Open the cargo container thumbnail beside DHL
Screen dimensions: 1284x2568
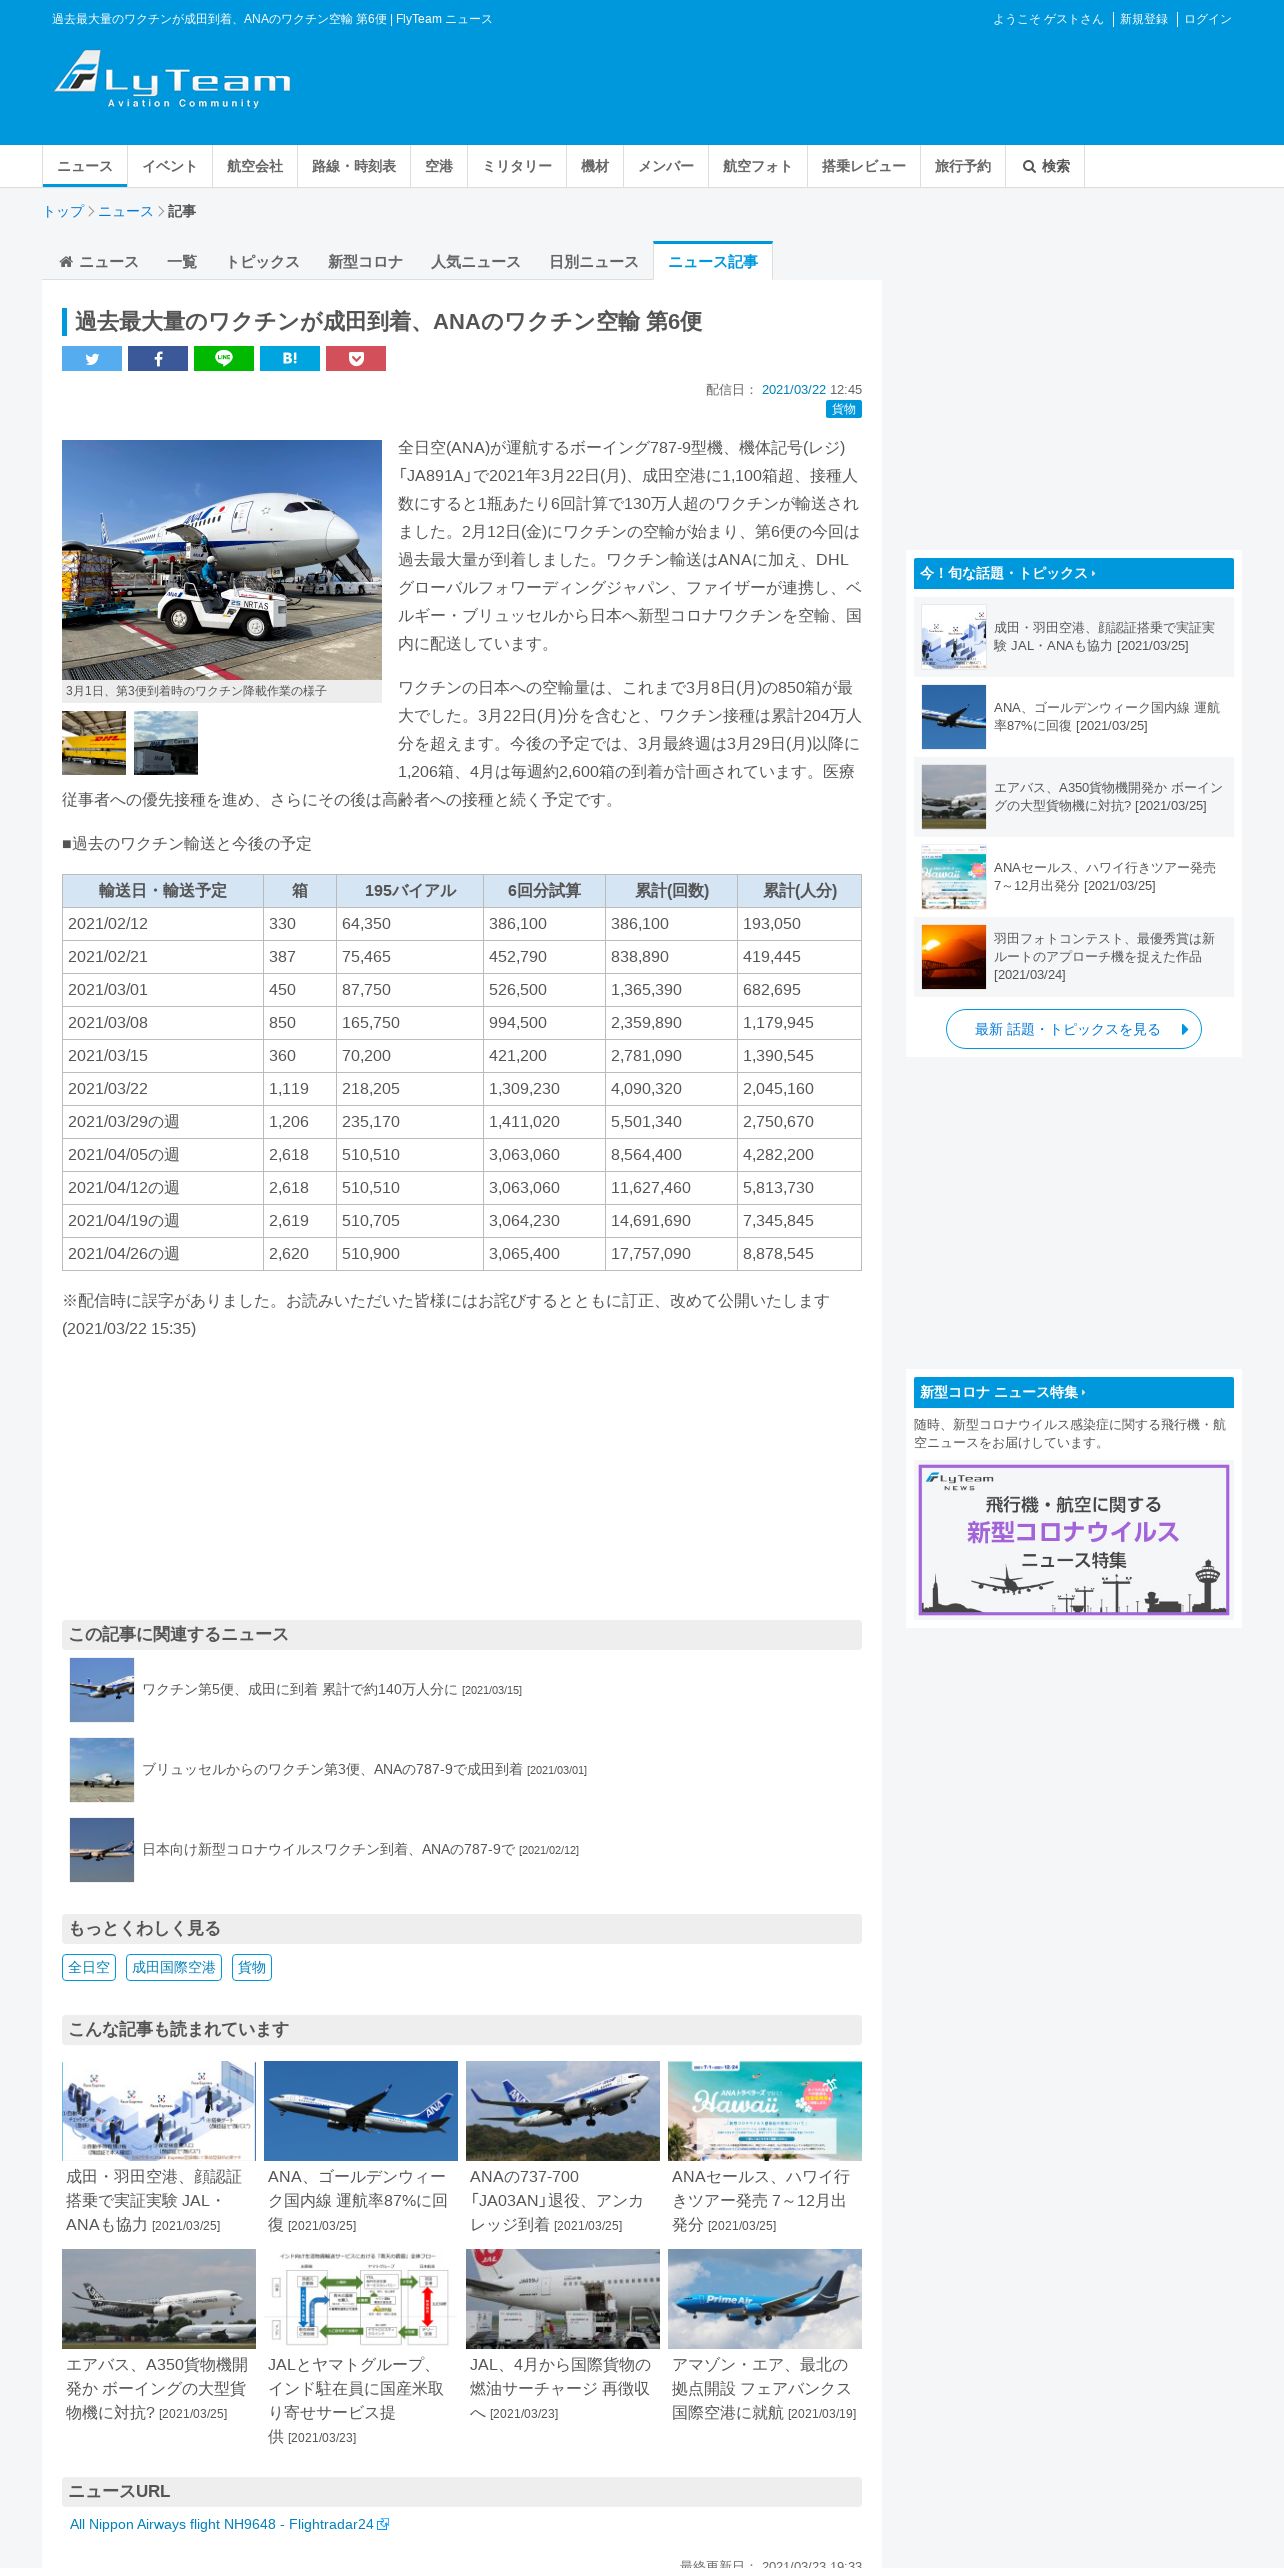[166, 743]
